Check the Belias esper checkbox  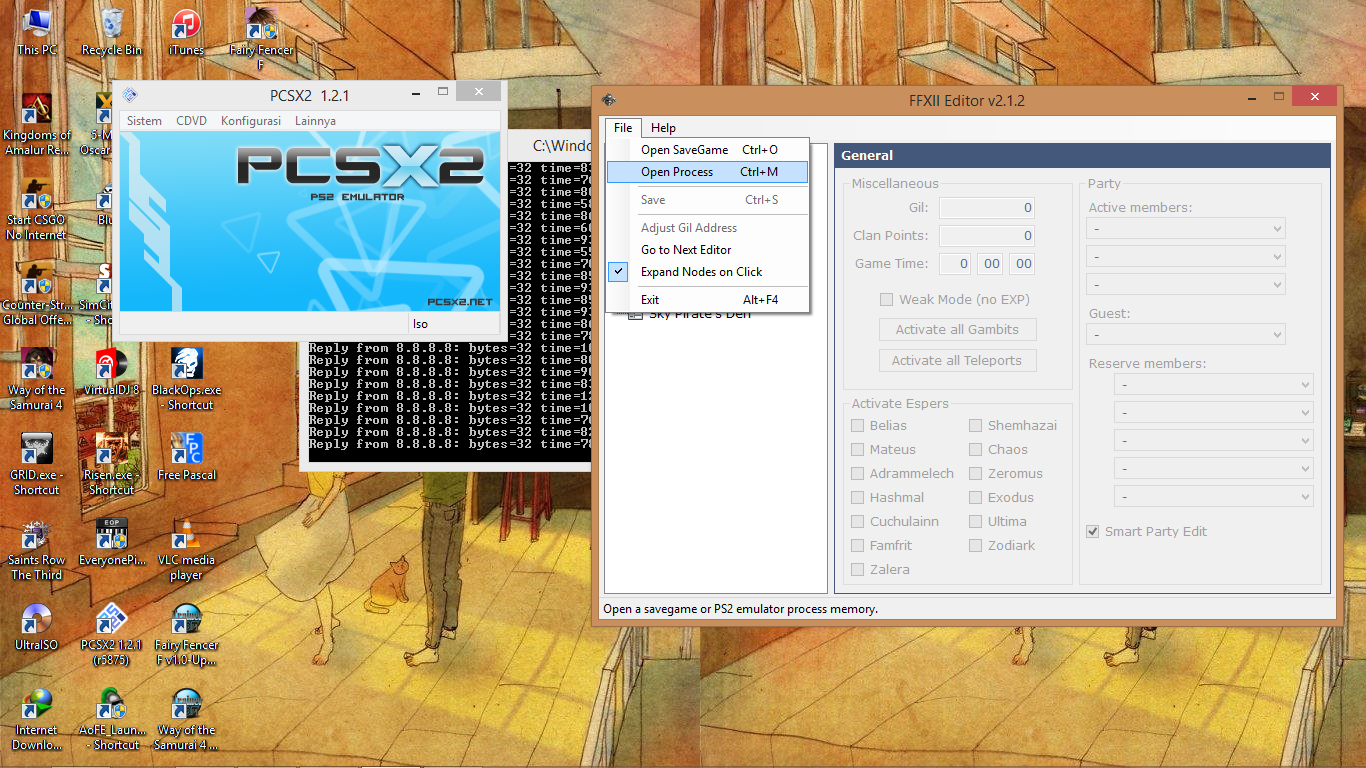pos(857,425)
